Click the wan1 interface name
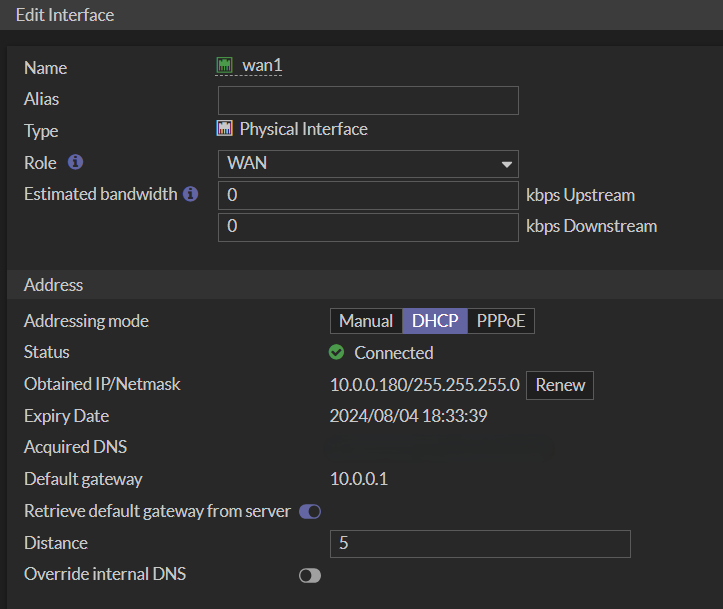723x609 pixels. 264,66
